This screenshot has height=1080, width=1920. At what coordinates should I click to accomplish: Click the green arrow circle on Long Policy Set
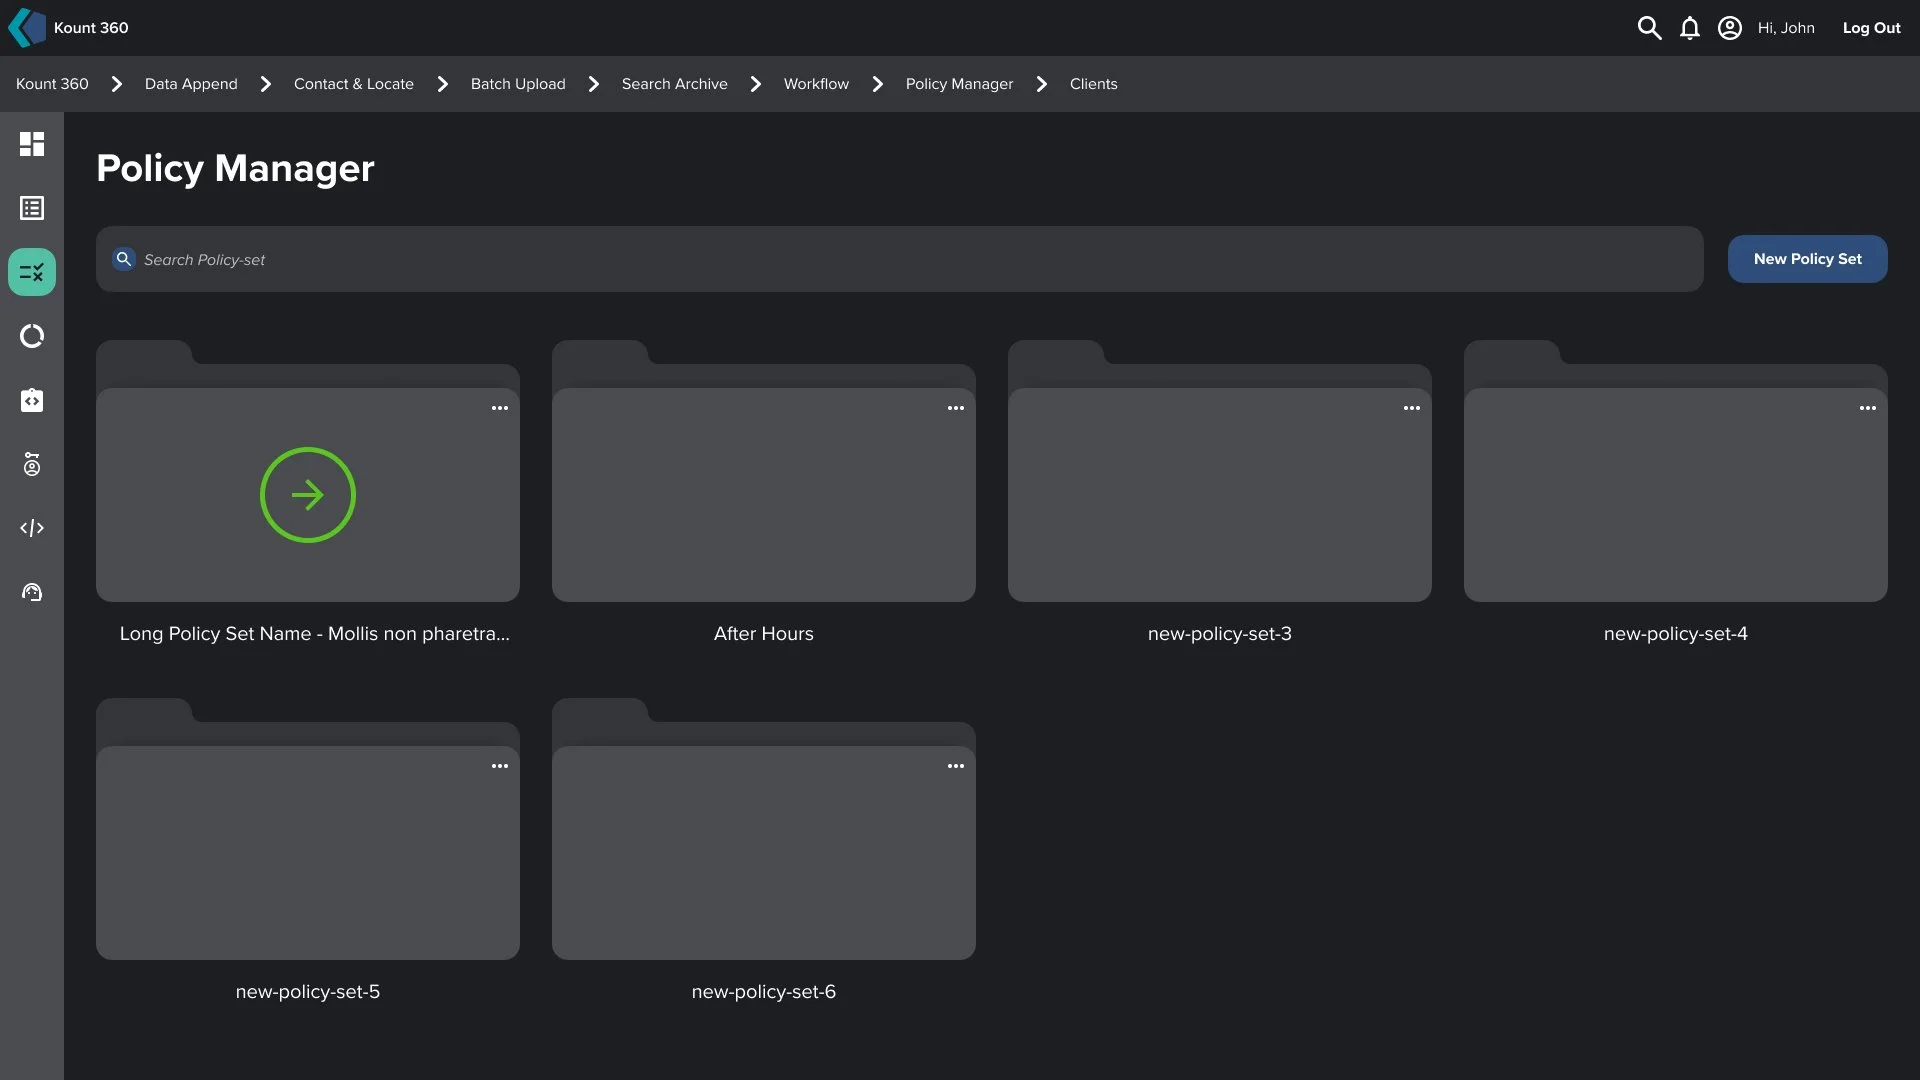[308, 495]
